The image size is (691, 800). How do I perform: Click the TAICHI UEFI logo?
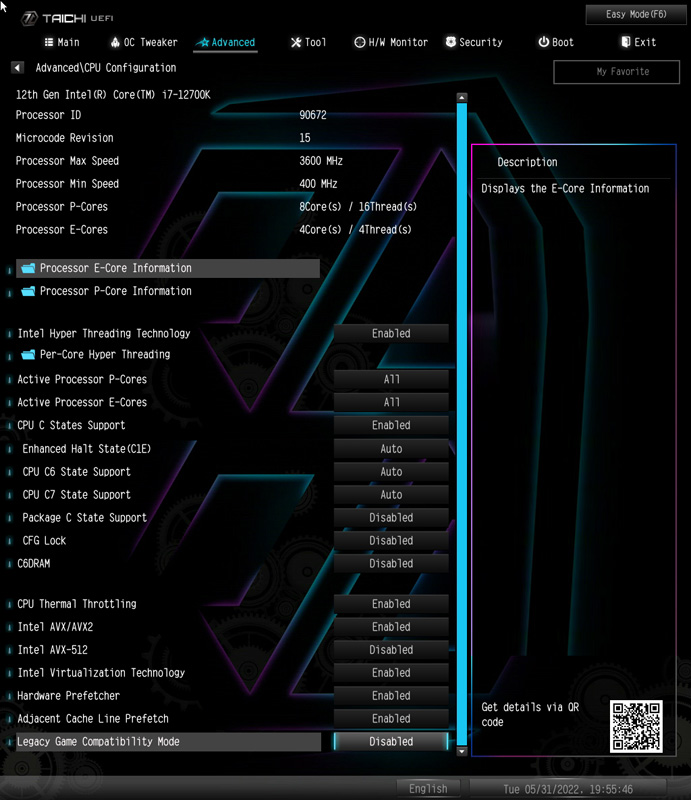67,18
